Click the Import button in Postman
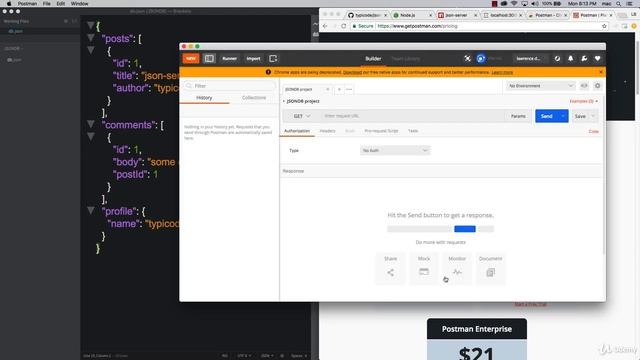Viewport: 640px width, 360px height. [253, 58]
